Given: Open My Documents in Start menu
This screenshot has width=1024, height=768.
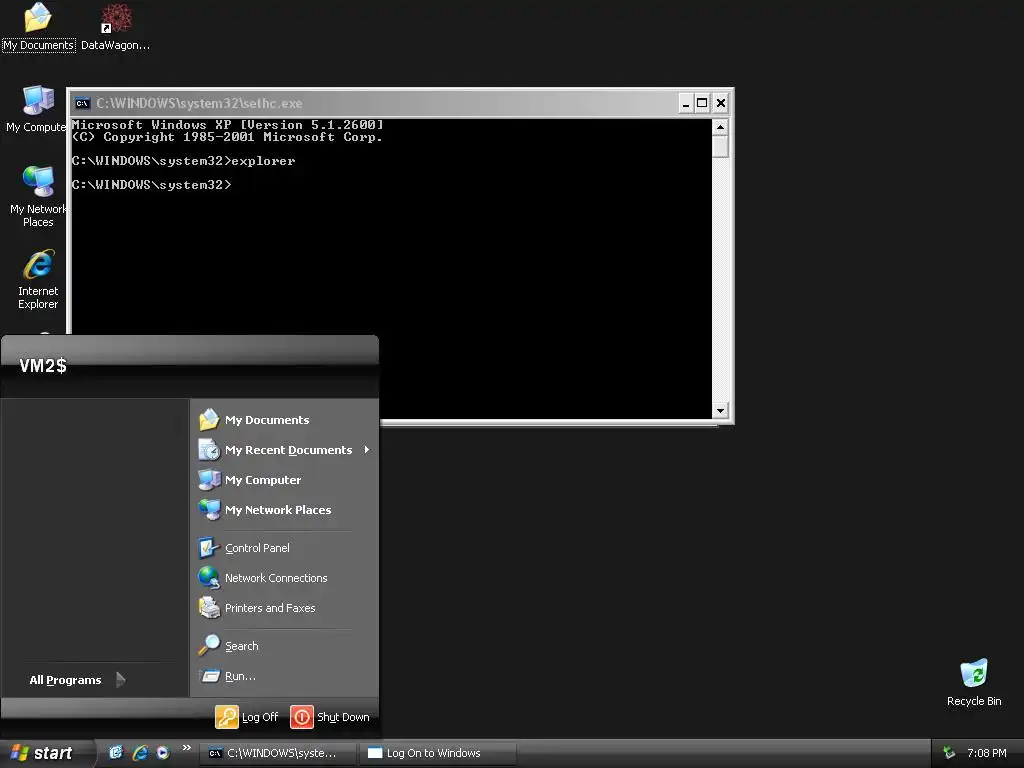Looking at the screenshot, I should (284, 420).
